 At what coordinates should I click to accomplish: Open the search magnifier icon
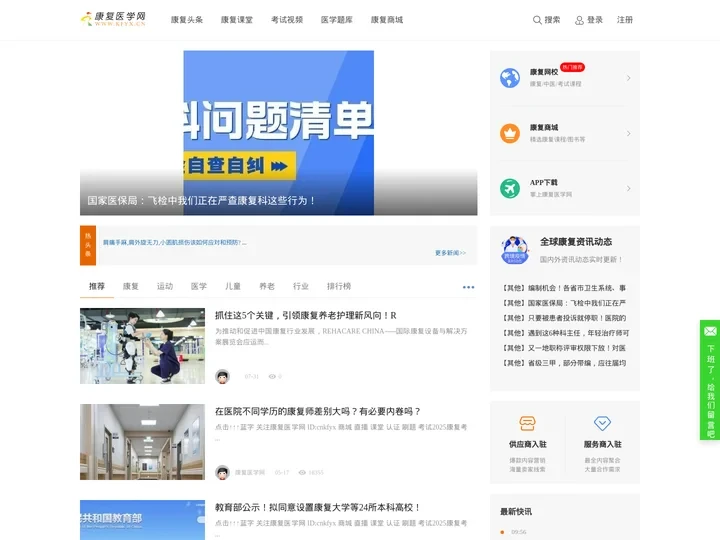537,20
